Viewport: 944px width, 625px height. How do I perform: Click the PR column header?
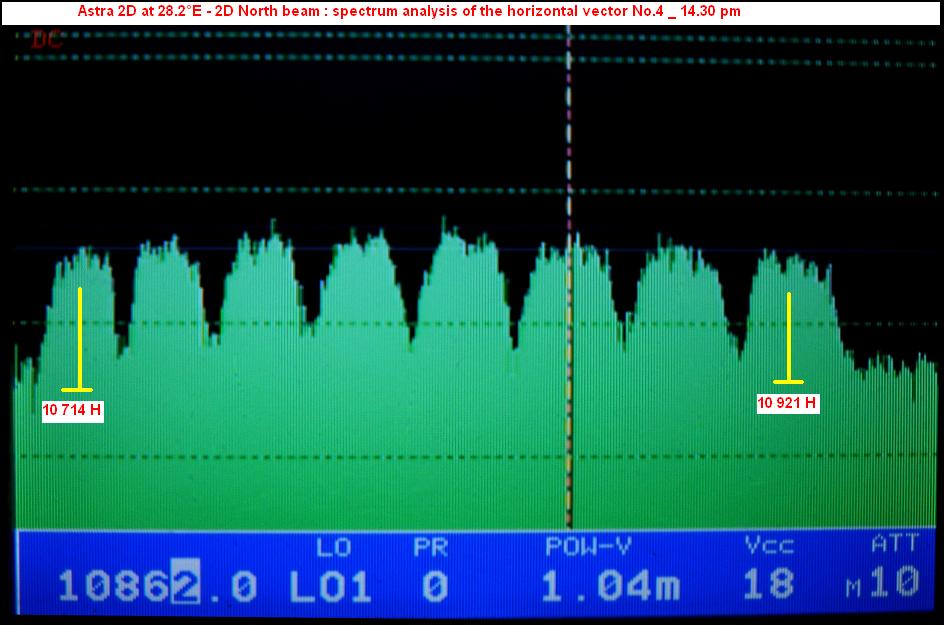pos(433,547)
